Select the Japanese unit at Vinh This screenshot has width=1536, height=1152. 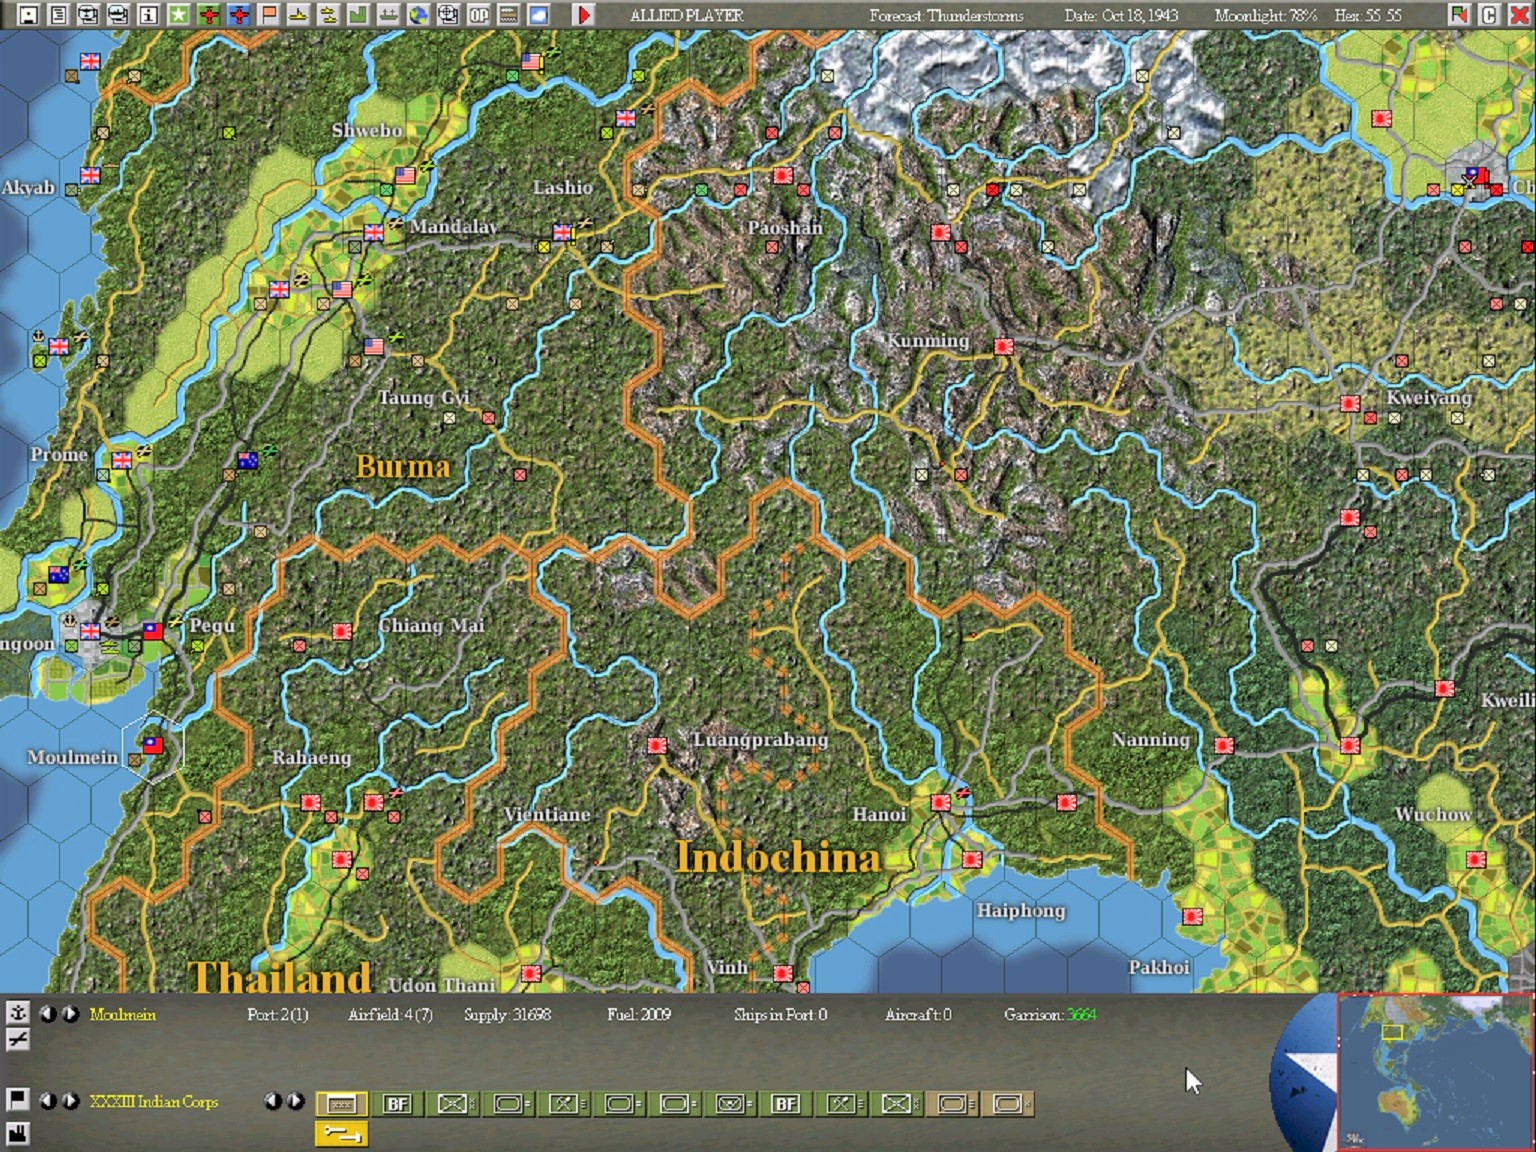[x=783, y=973]
